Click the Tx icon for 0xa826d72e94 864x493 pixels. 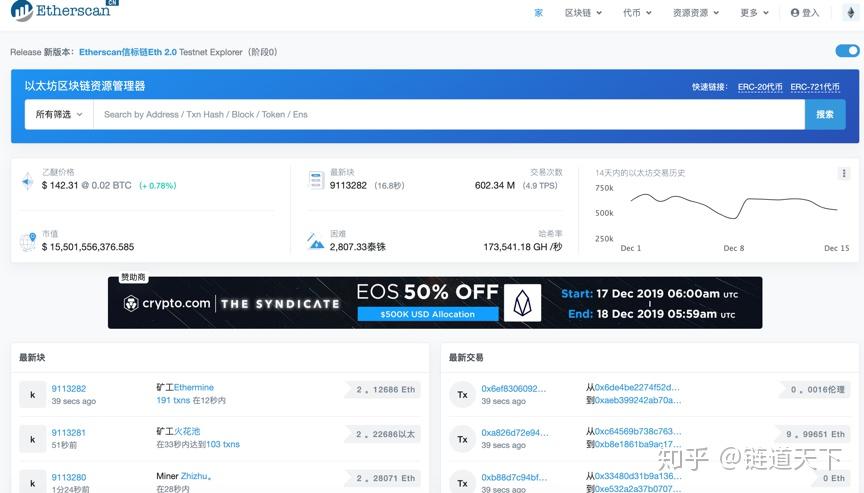click(462, 439)
